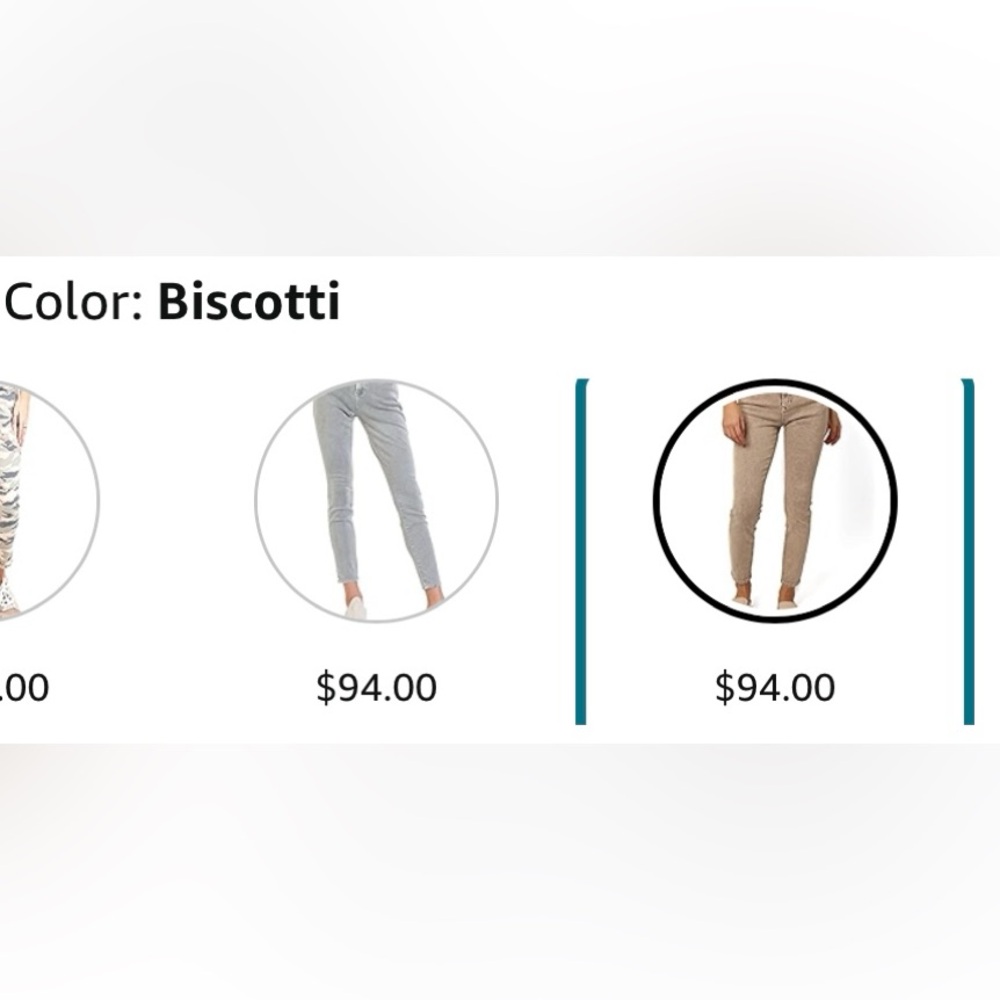This screenshot has width=1000, height=1000.
Task: Click the button fly on the Biscotti pants
Action: (x=782, y=406)
